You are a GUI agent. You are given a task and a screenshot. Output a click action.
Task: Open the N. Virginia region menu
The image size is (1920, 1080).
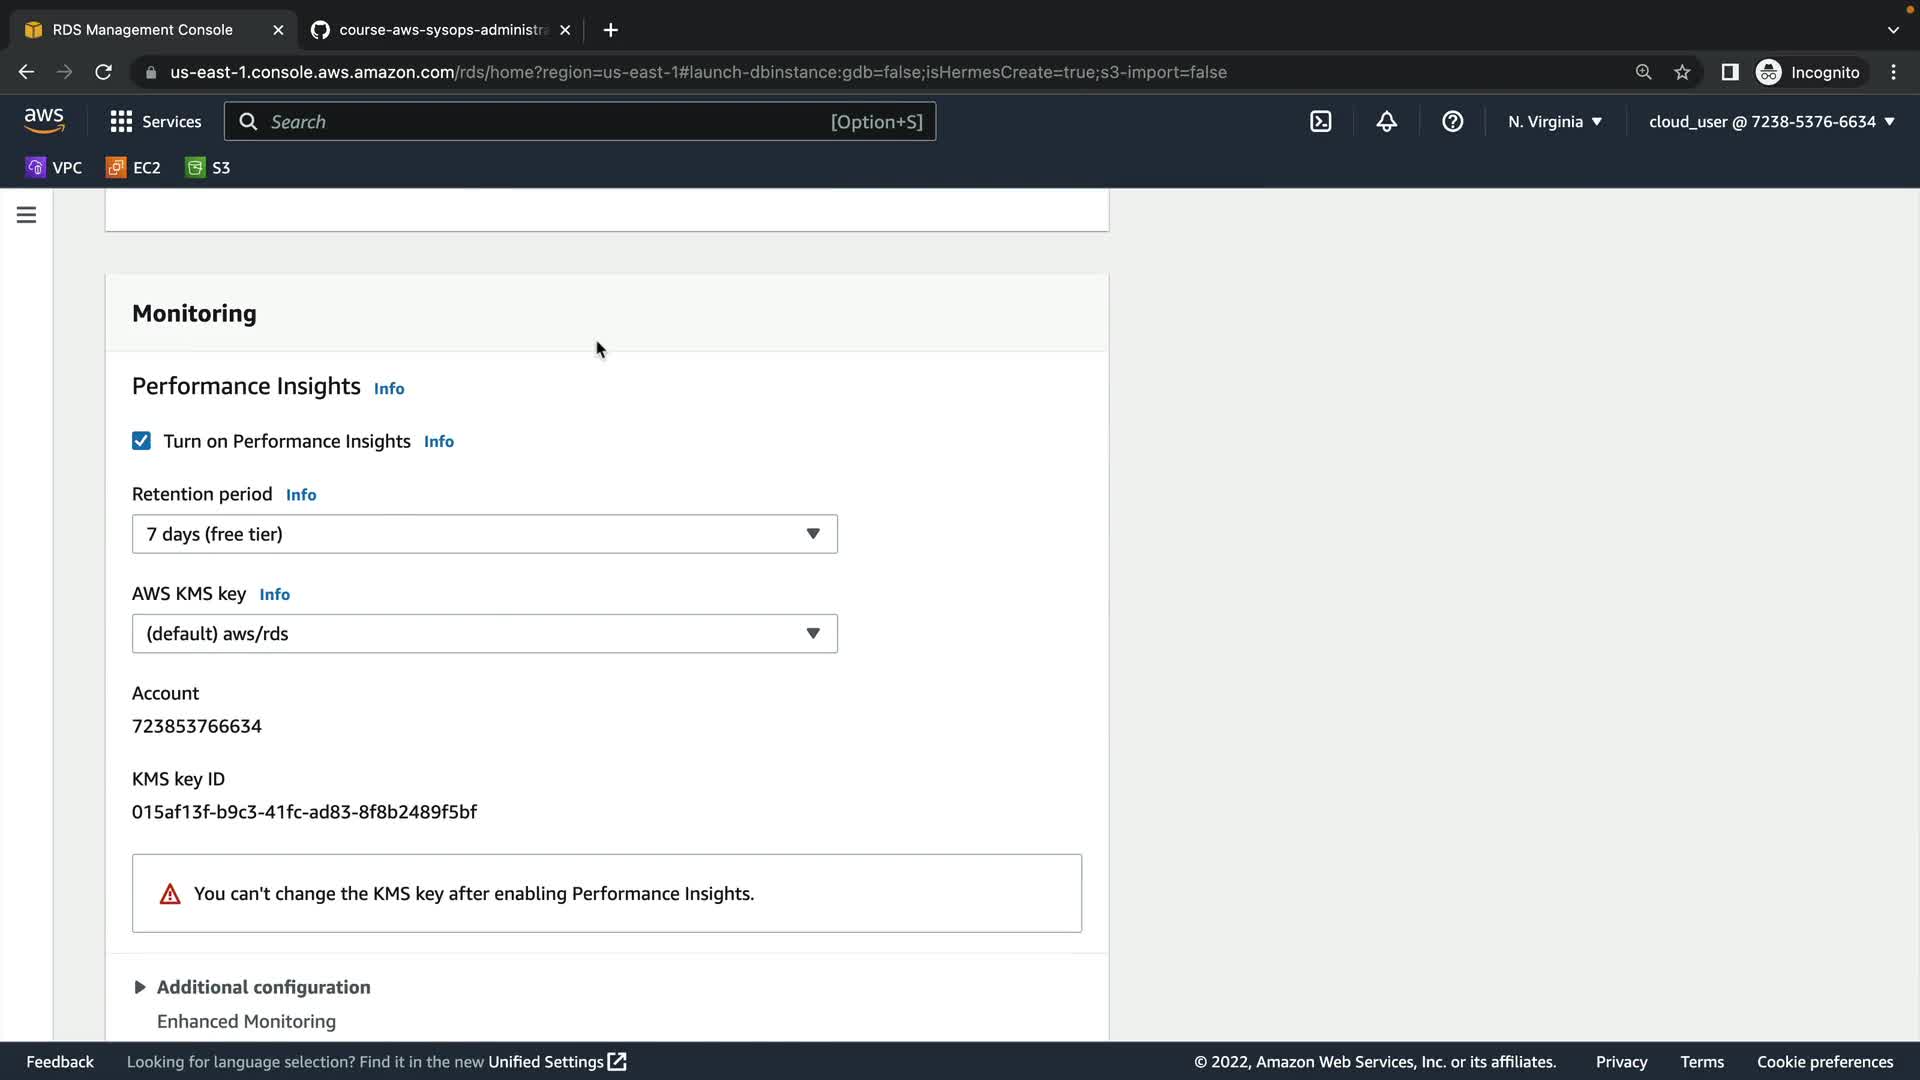point(1554,121)
